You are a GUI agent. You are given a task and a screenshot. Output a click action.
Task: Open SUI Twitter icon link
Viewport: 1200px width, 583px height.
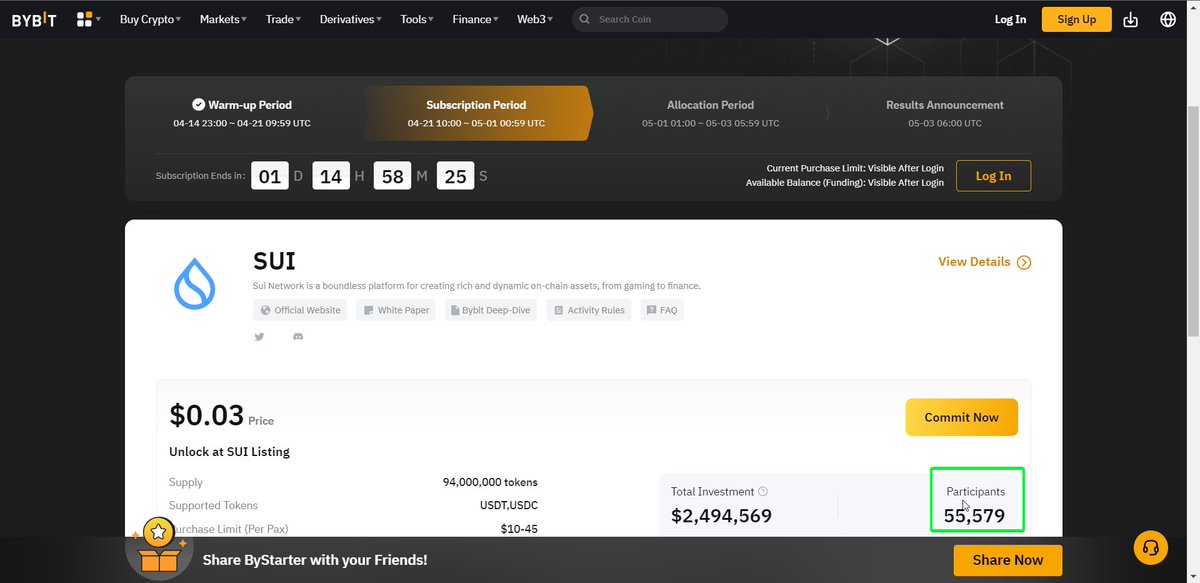tap(259, 337)
